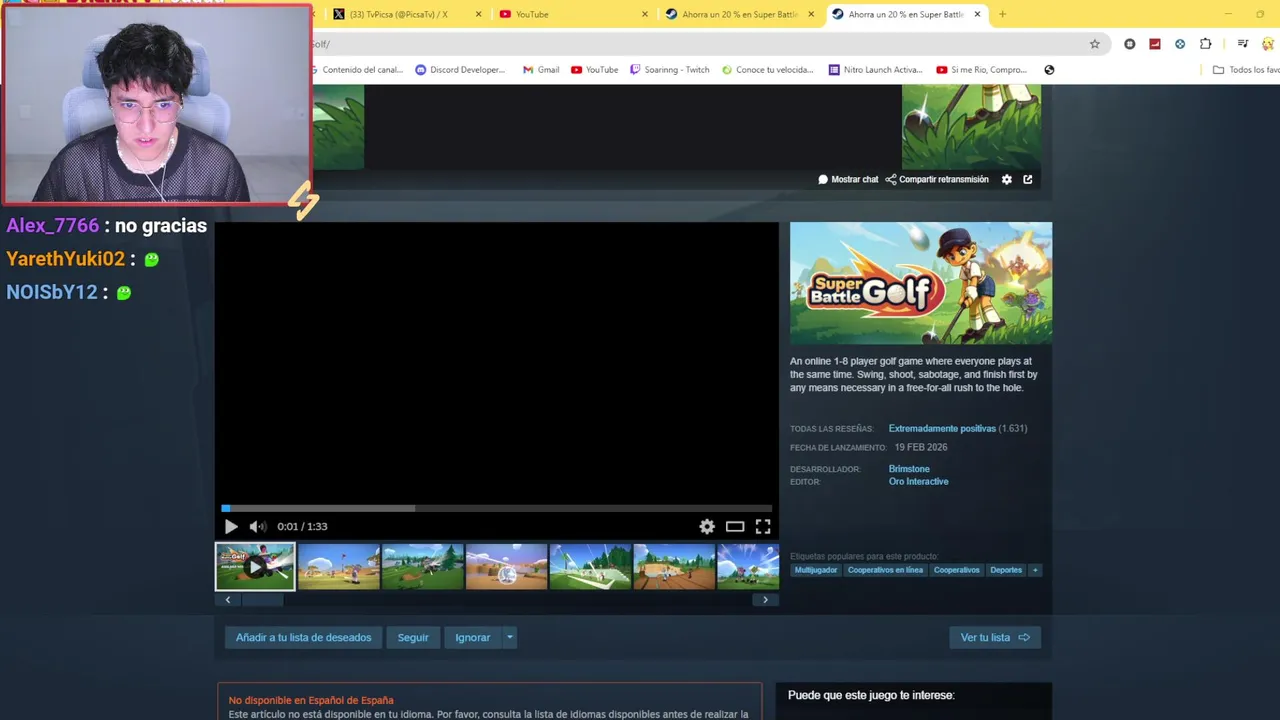Click left arrow of thumbnail strip
Image resolution: width=1280 pixels, height=720 pixels.
[x=227, y=600]
